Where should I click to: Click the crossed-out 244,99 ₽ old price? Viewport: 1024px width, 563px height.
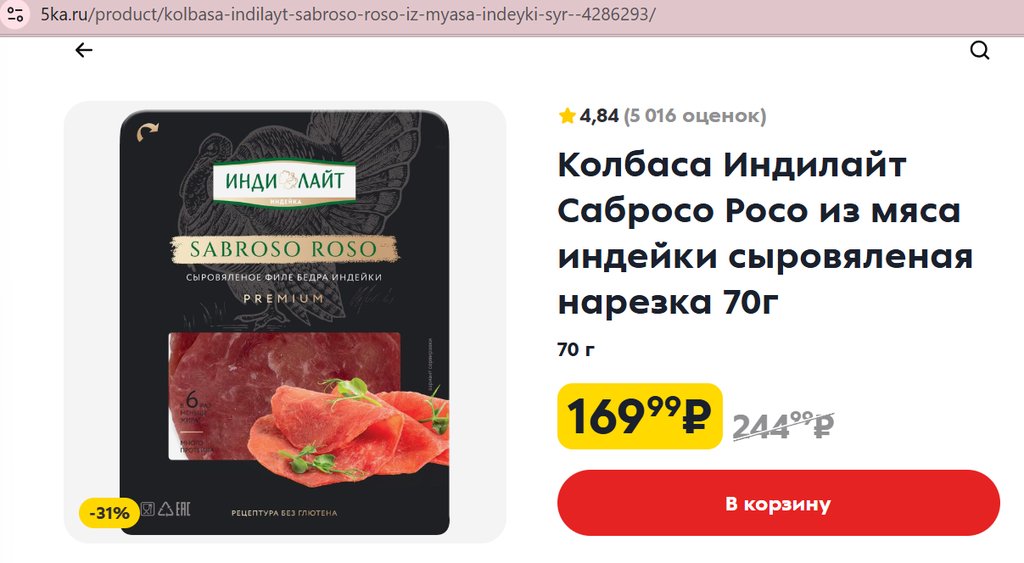pos(783,426)
